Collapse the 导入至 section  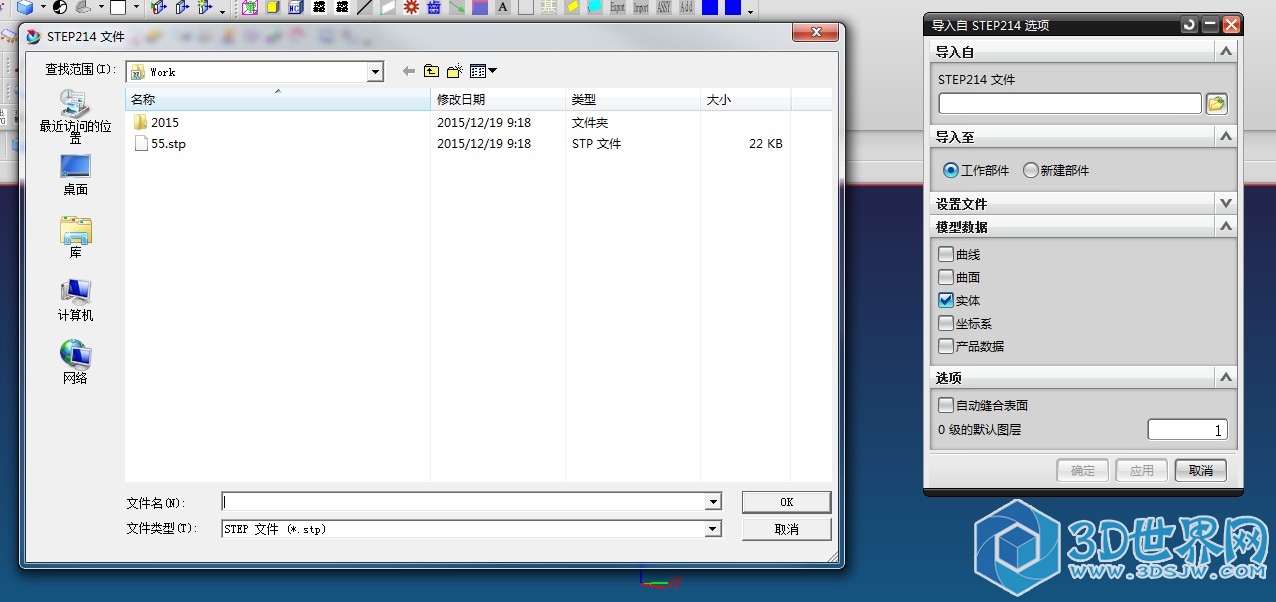point(1225,136)
